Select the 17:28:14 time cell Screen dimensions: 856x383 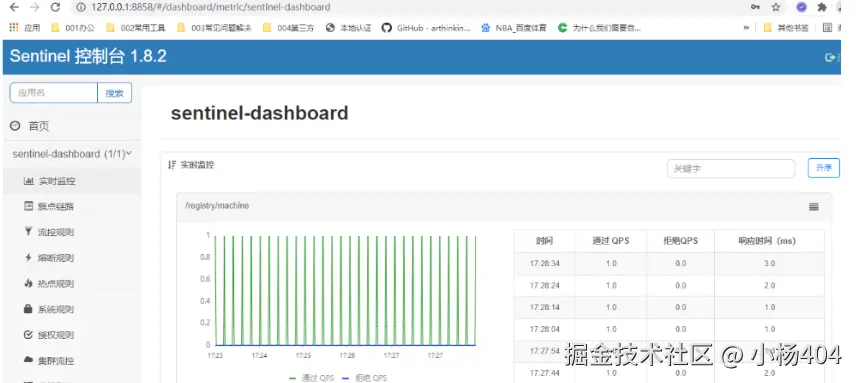(544, 307)
